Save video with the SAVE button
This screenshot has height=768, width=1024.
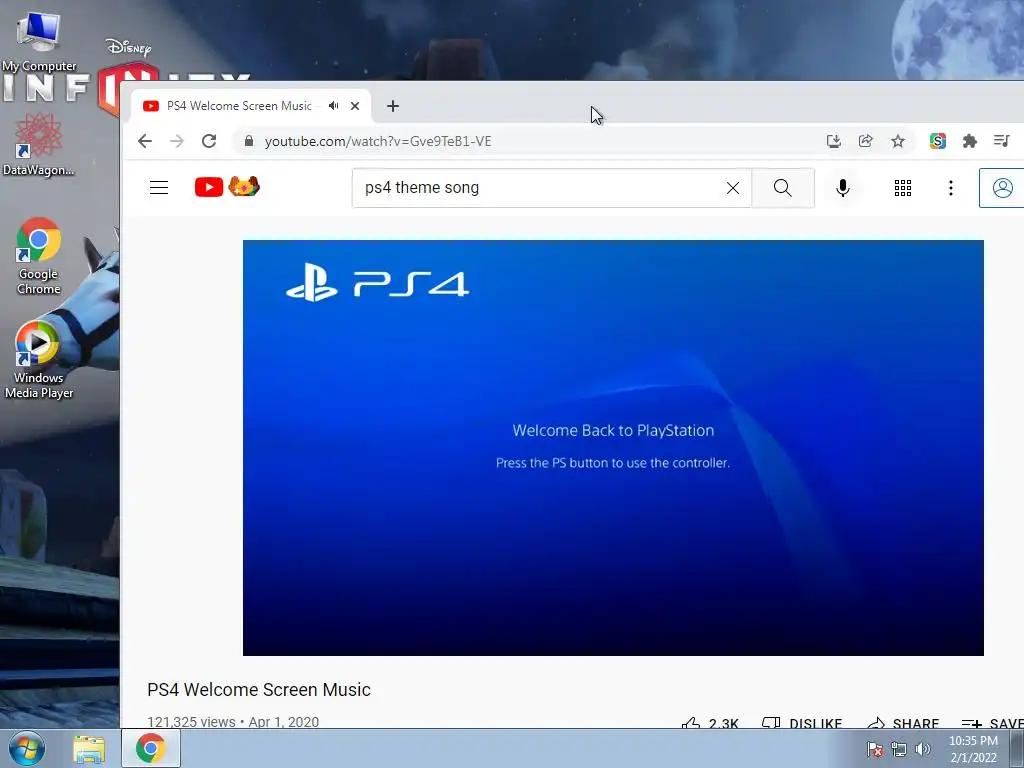[993, 724]
